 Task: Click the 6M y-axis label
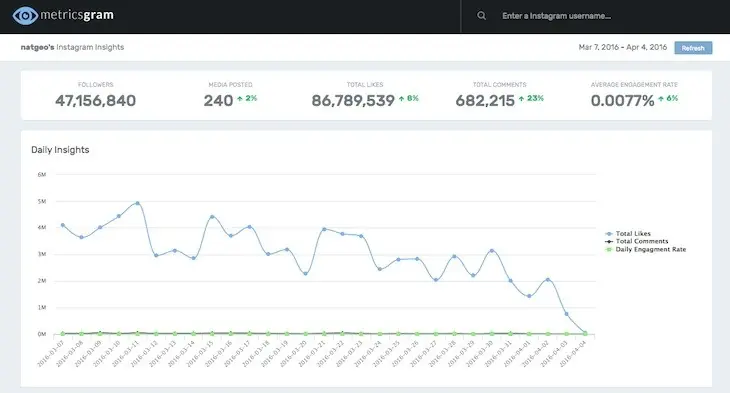pos(42,175)
